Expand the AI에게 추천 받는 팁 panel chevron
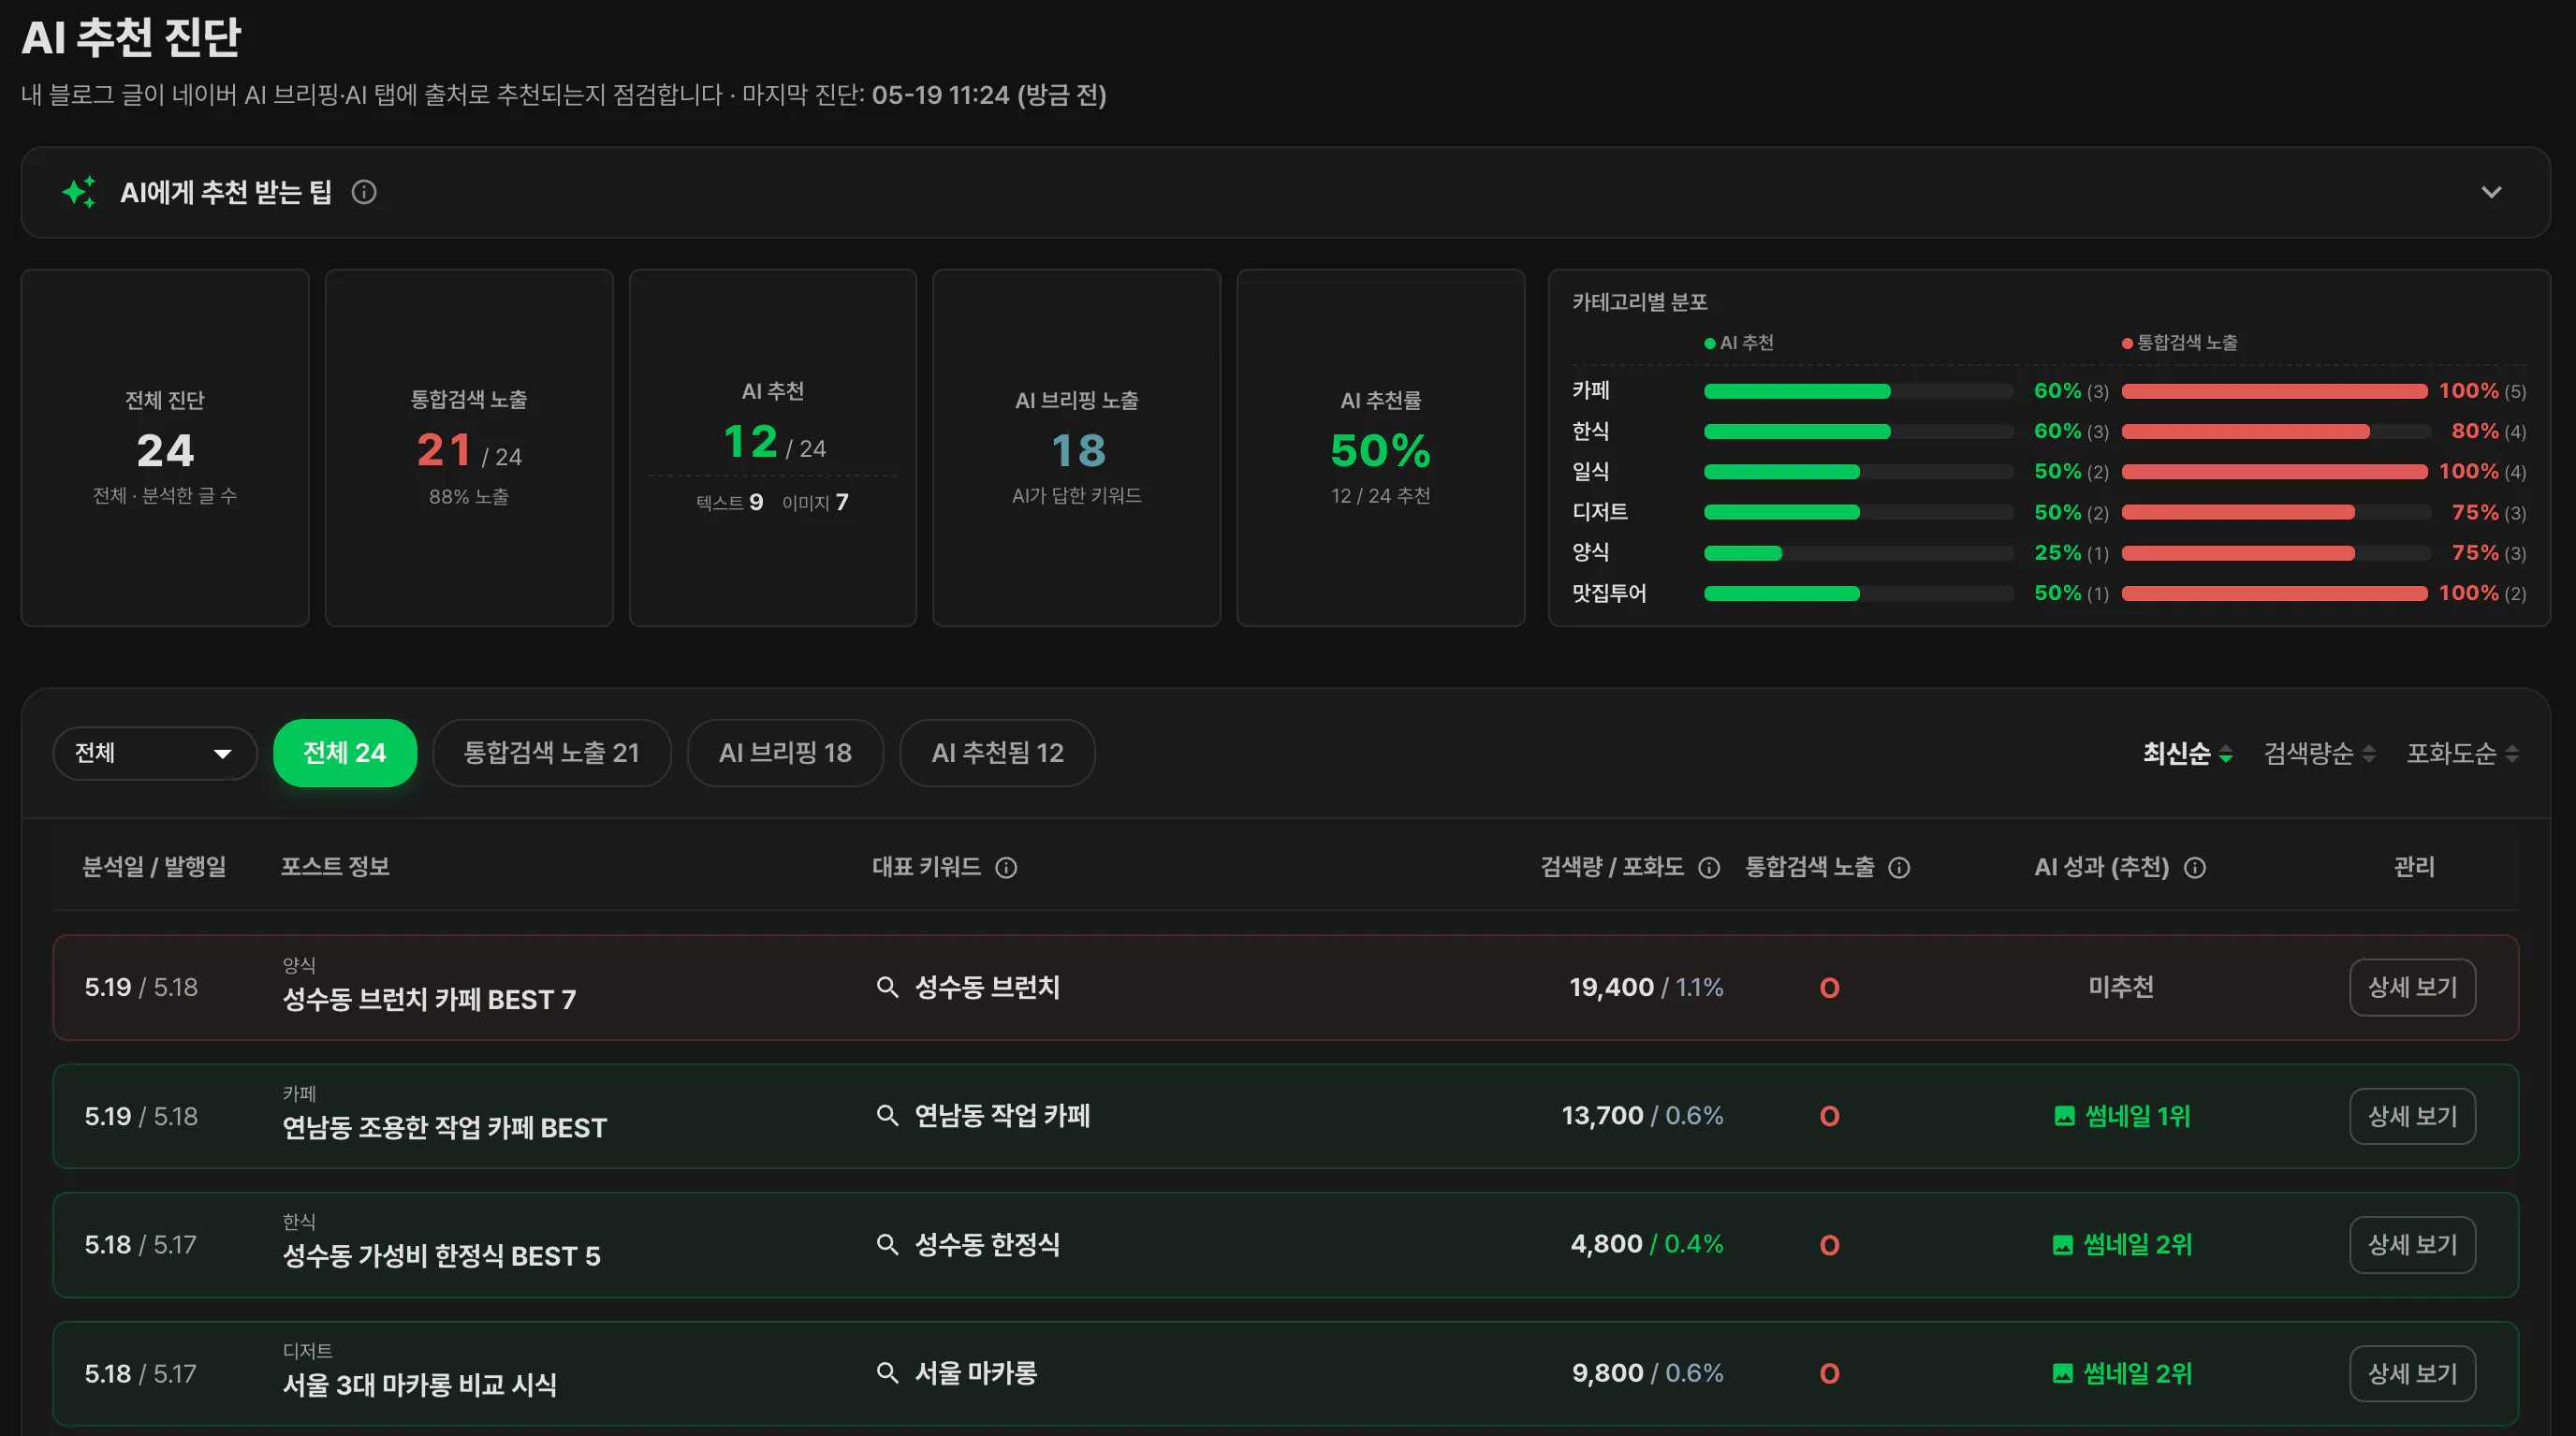 click(x=2491, y=192)
